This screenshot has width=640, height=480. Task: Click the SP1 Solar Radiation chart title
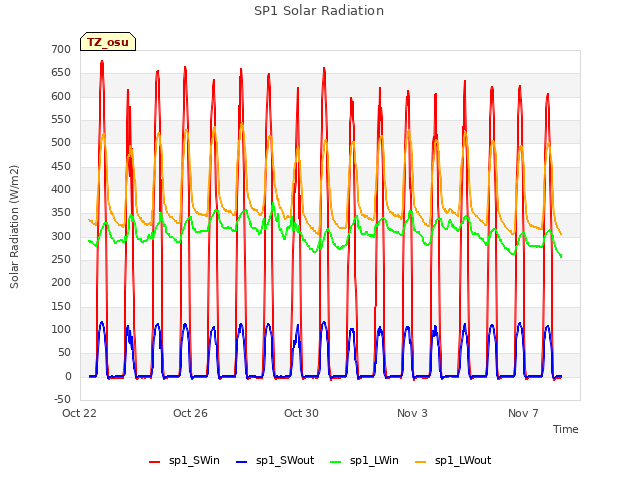pos(319,11)
